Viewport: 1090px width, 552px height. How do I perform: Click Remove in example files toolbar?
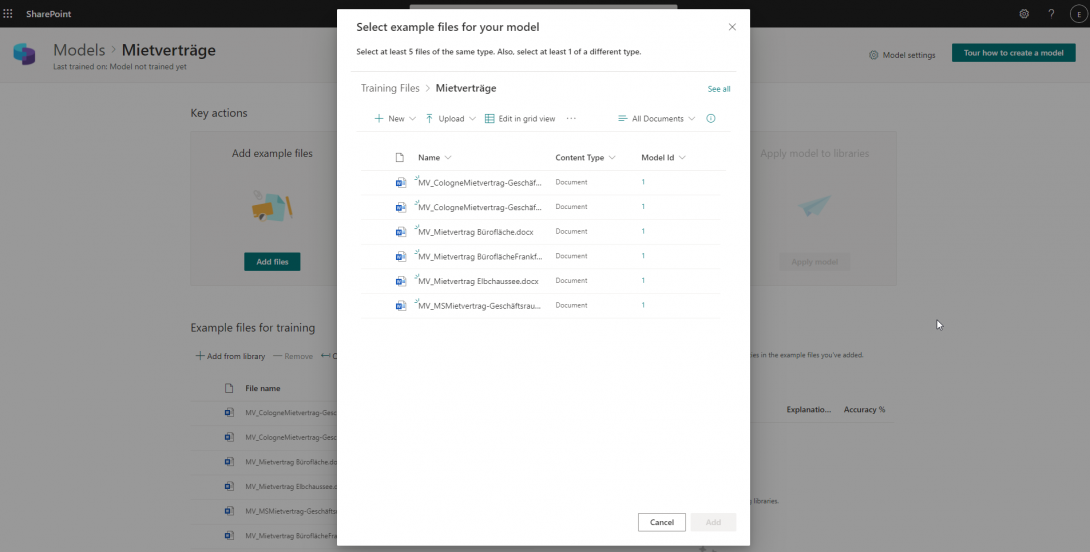293,356
